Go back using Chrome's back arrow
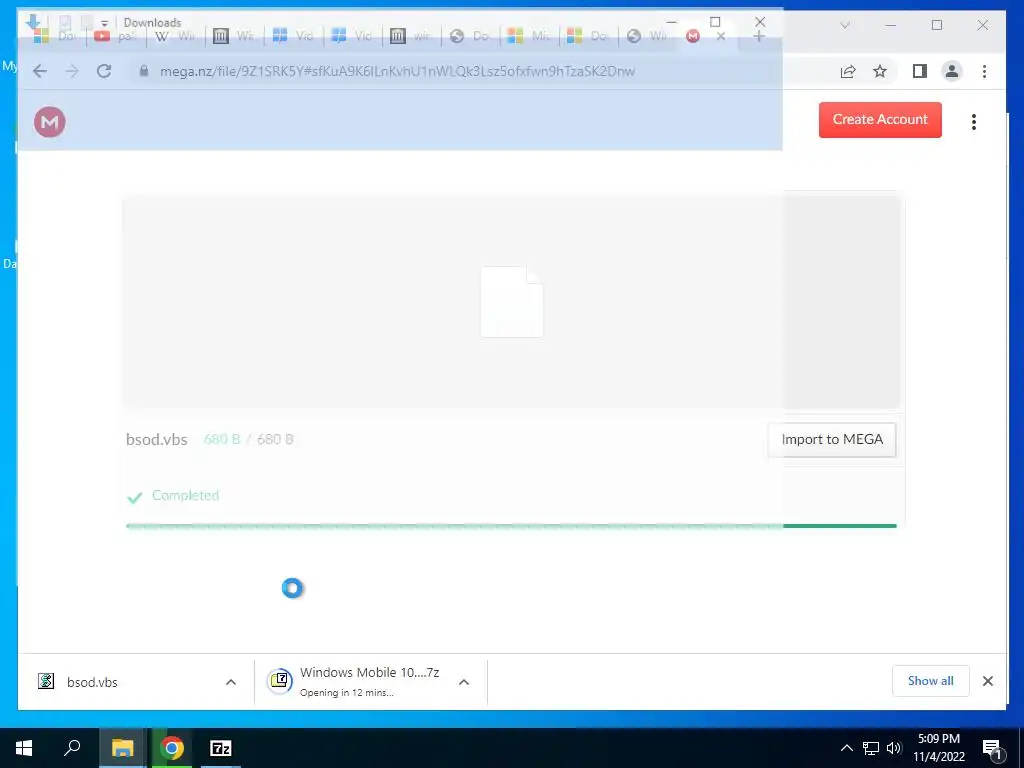Image resolution: width=1024 pixels, height=768 pixels. coord(40,71)
